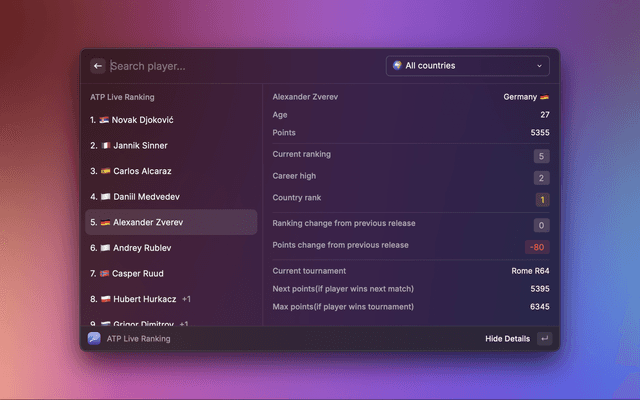Screen dimensions: 640x400
Task: Click the Search player input field
Action: tap(240, 66)
